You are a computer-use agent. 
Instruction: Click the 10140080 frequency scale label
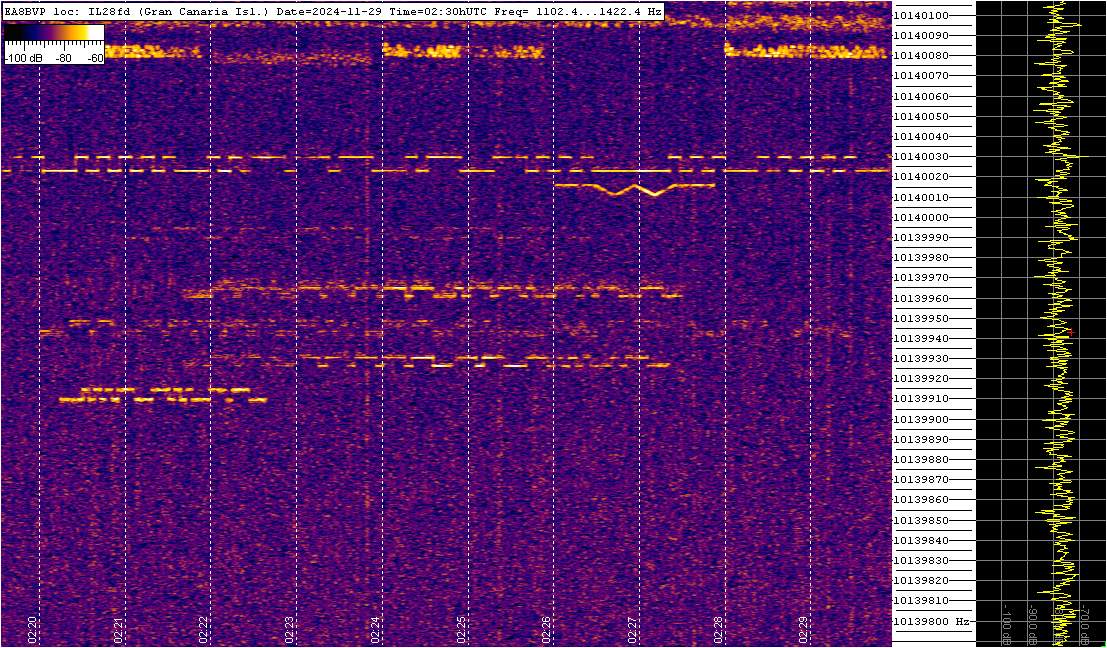point(921,56)
